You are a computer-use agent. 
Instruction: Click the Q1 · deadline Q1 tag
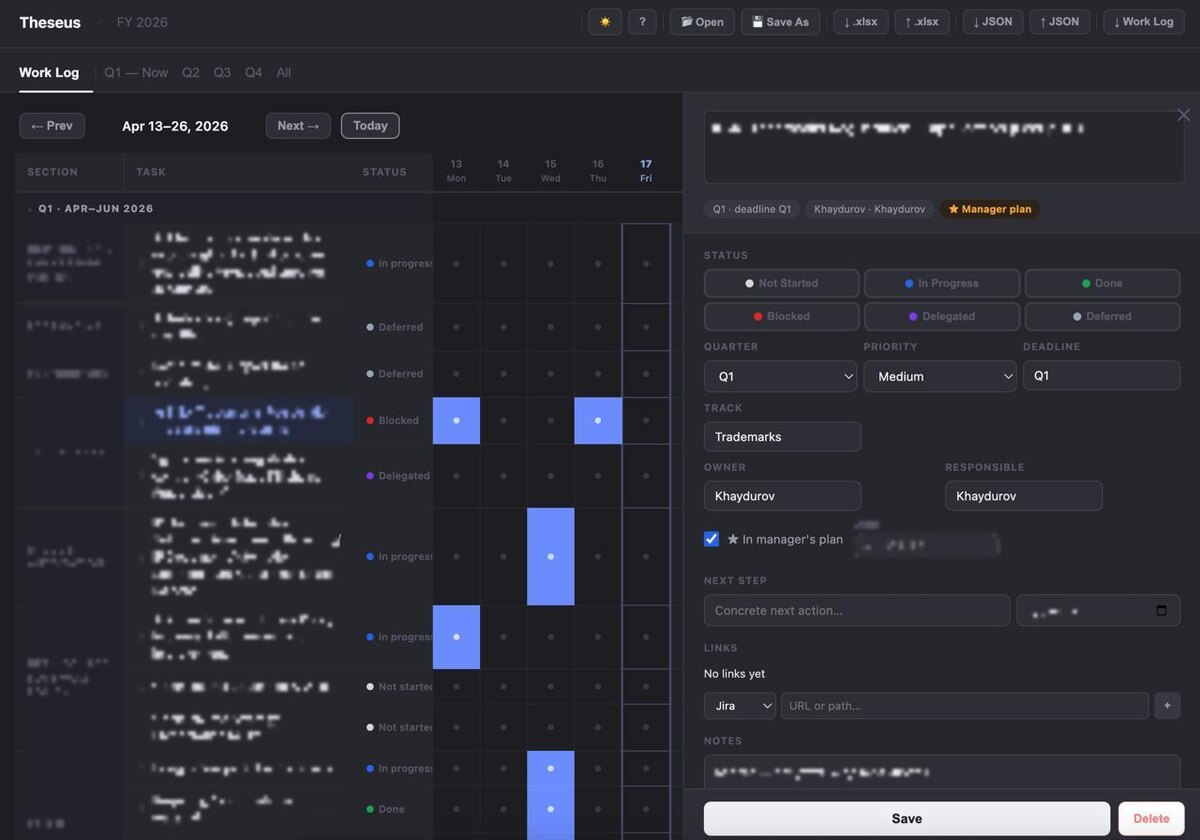tap(752, 209)
